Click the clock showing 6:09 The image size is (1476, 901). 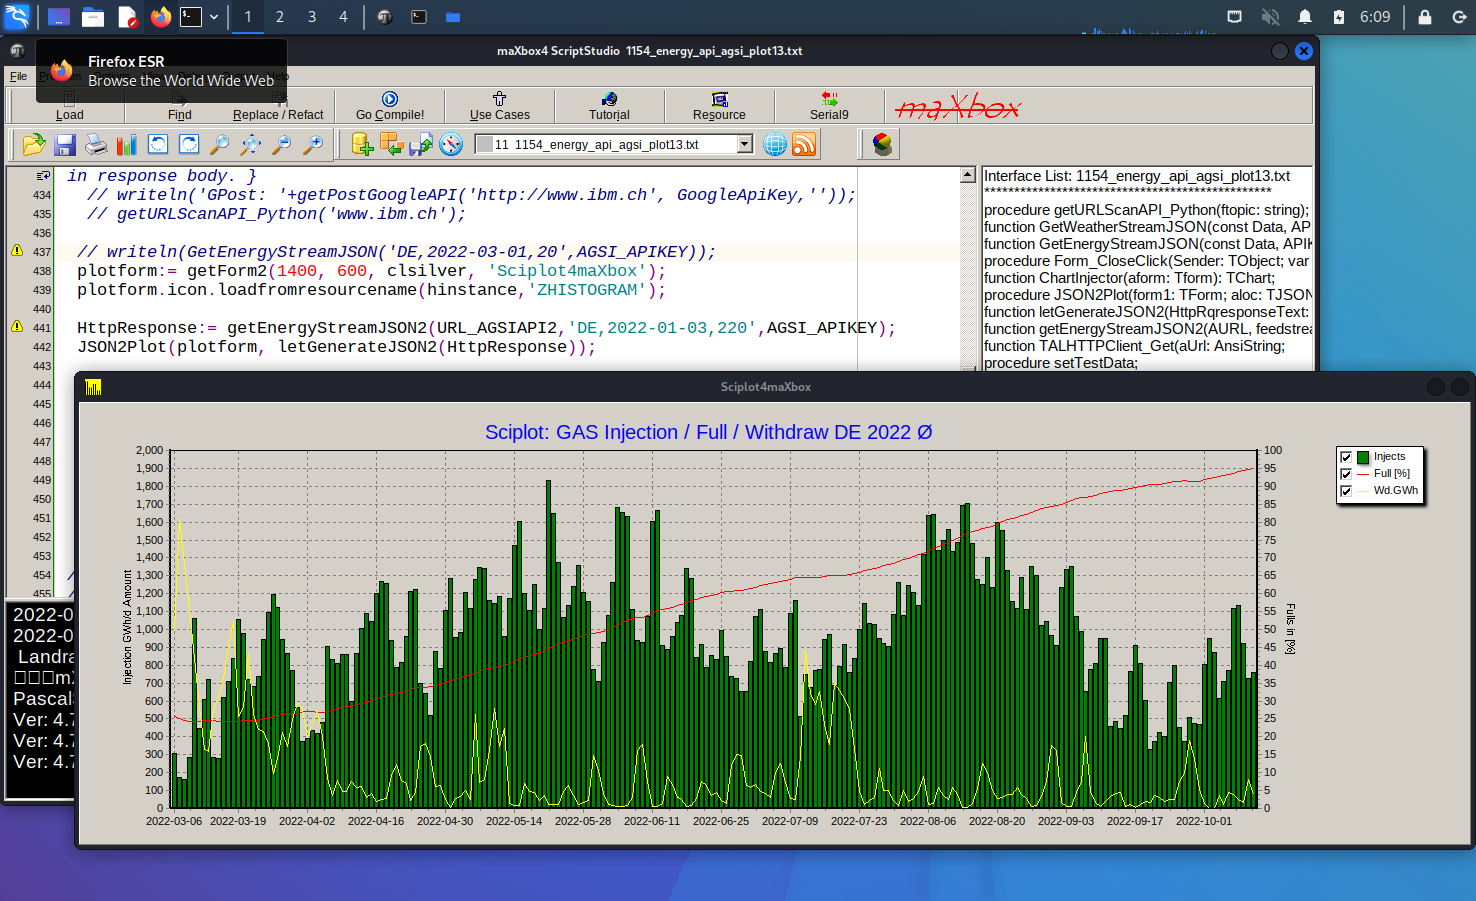click(1375, 17)
